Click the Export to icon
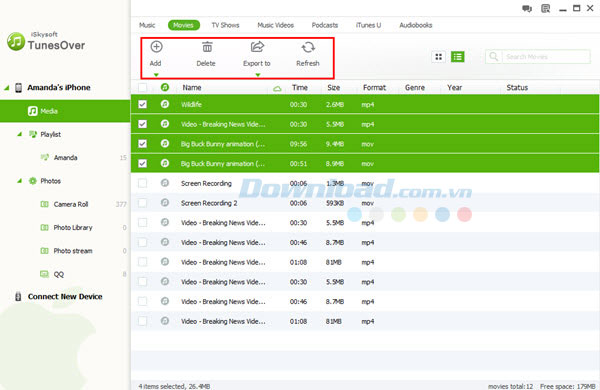The width and height of the screenshot is (600, 390). click(x=257, y=47)
